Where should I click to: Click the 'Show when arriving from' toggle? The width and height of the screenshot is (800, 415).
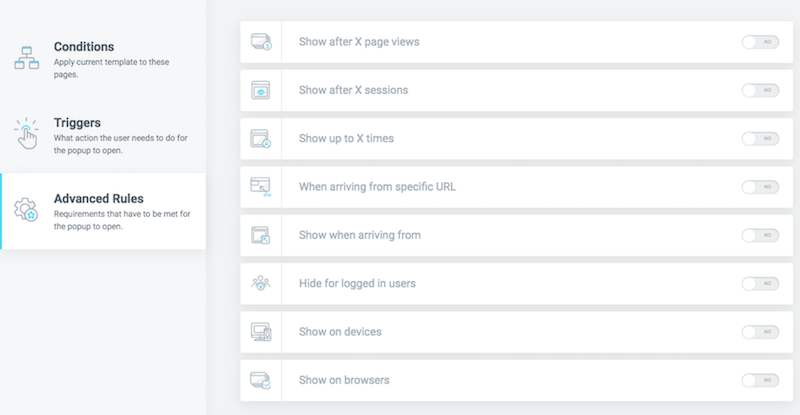tap(760, 235)
